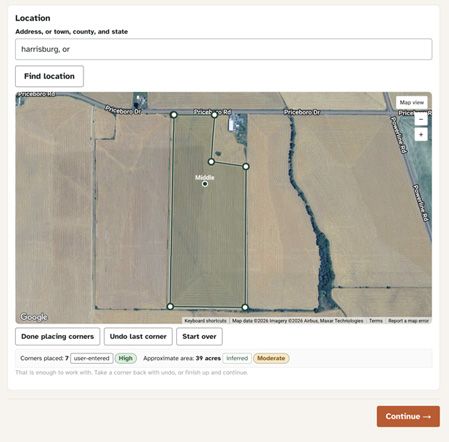Image resolution: width=449 pixels, height=442 pixels.
Task: Switch the map to Map view
Action: tap(412, 102)
